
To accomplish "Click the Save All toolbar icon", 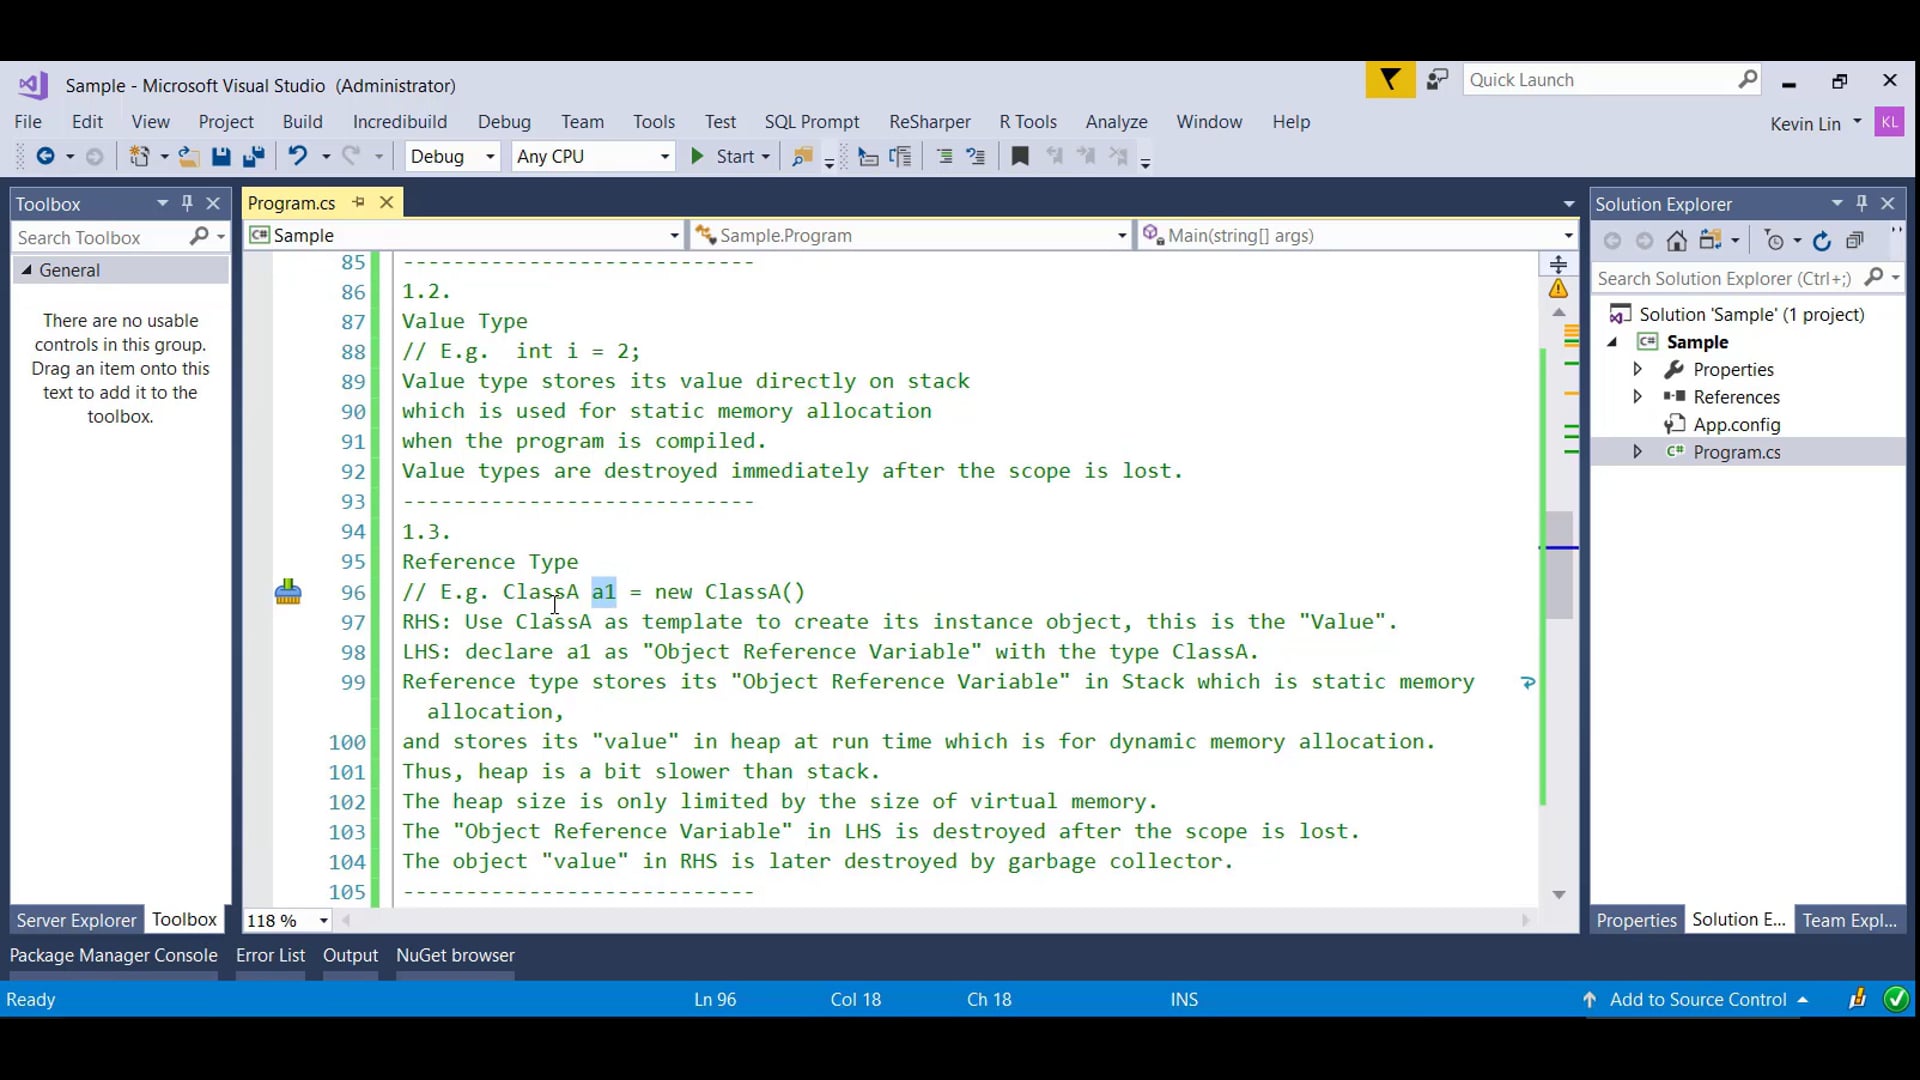I will 253,157.
